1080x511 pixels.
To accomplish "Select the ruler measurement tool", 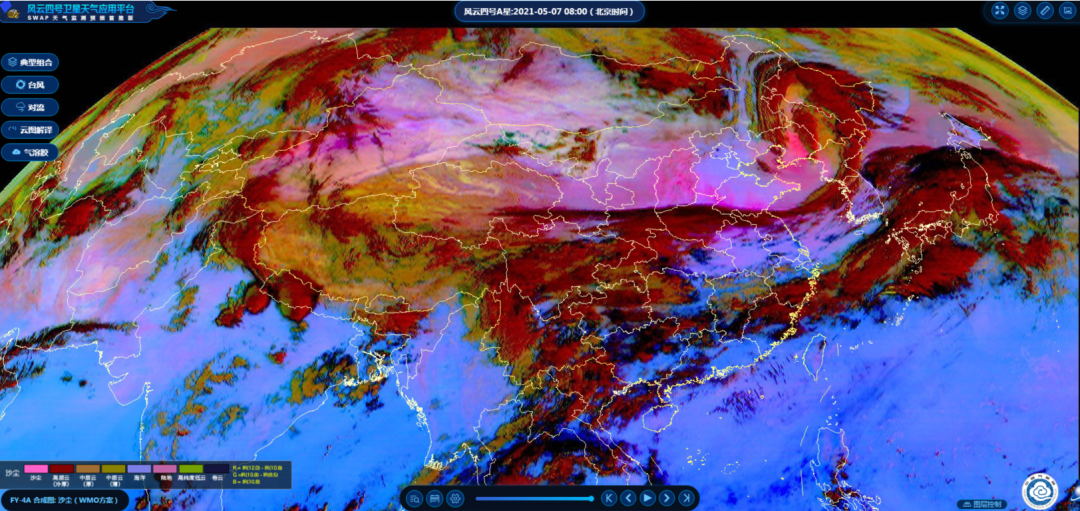I will (x=1045, y=11).
